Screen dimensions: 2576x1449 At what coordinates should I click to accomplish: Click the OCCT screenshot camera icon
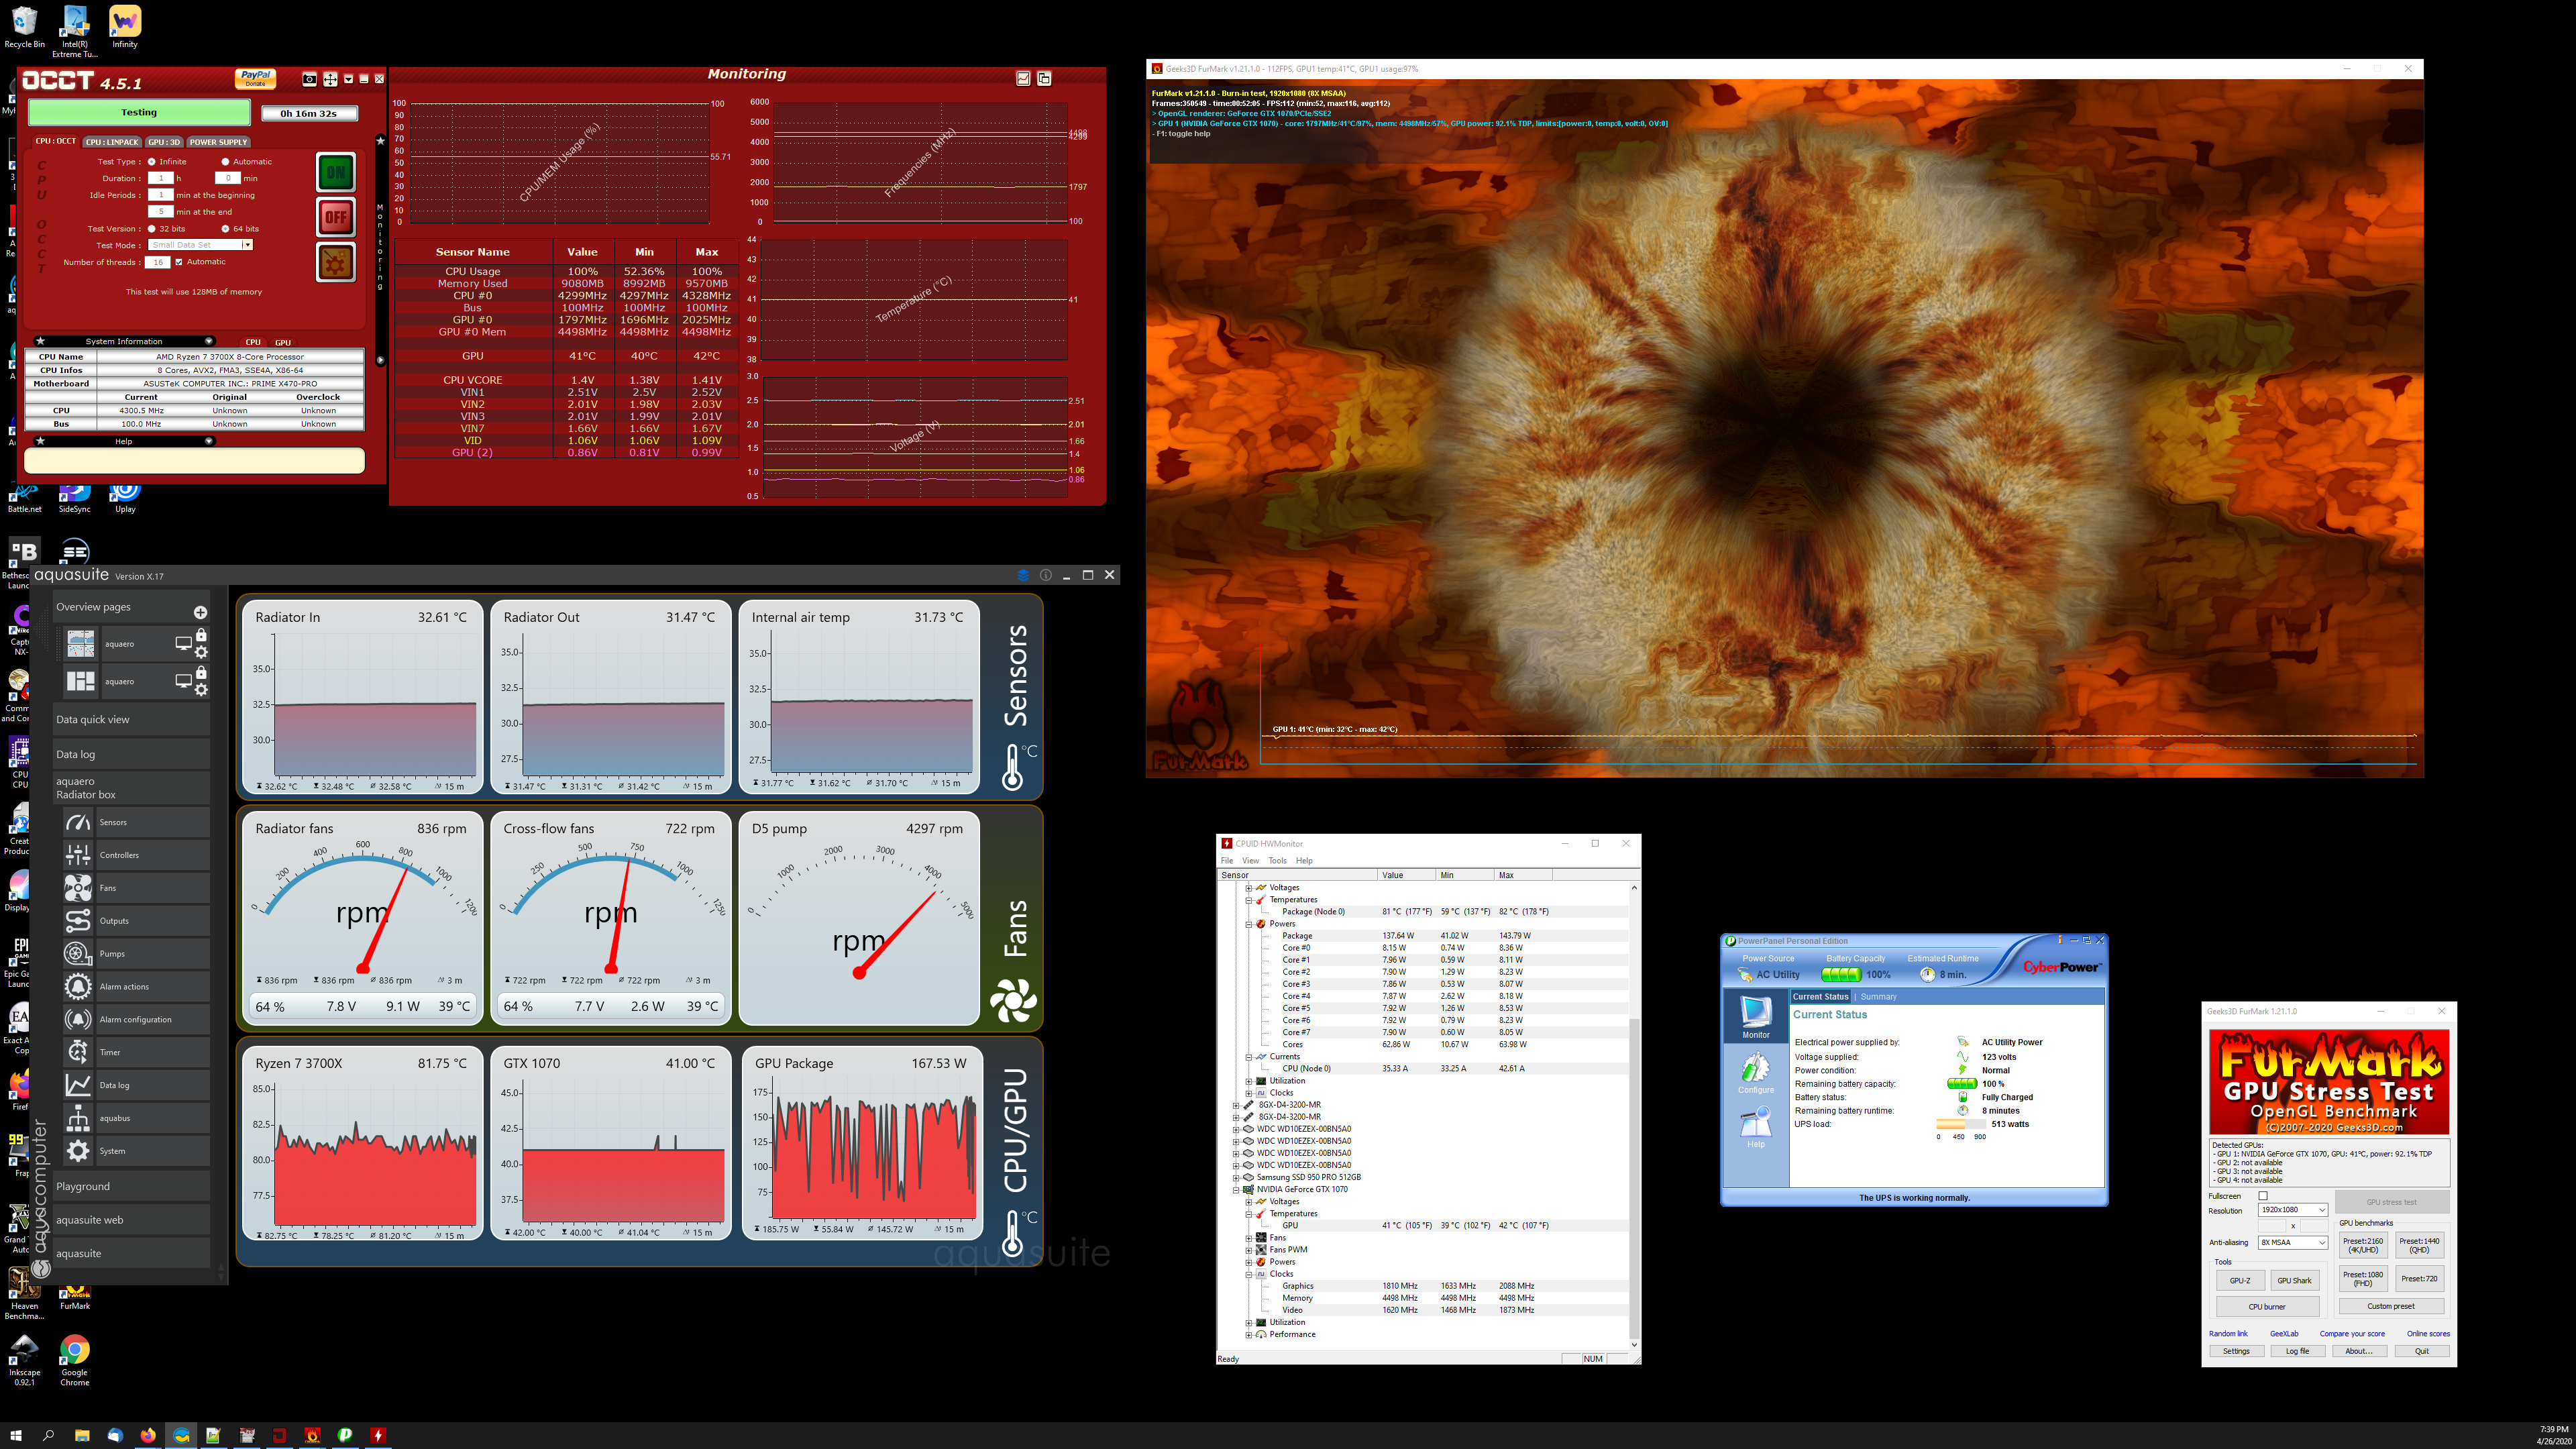tap(310, 79)
